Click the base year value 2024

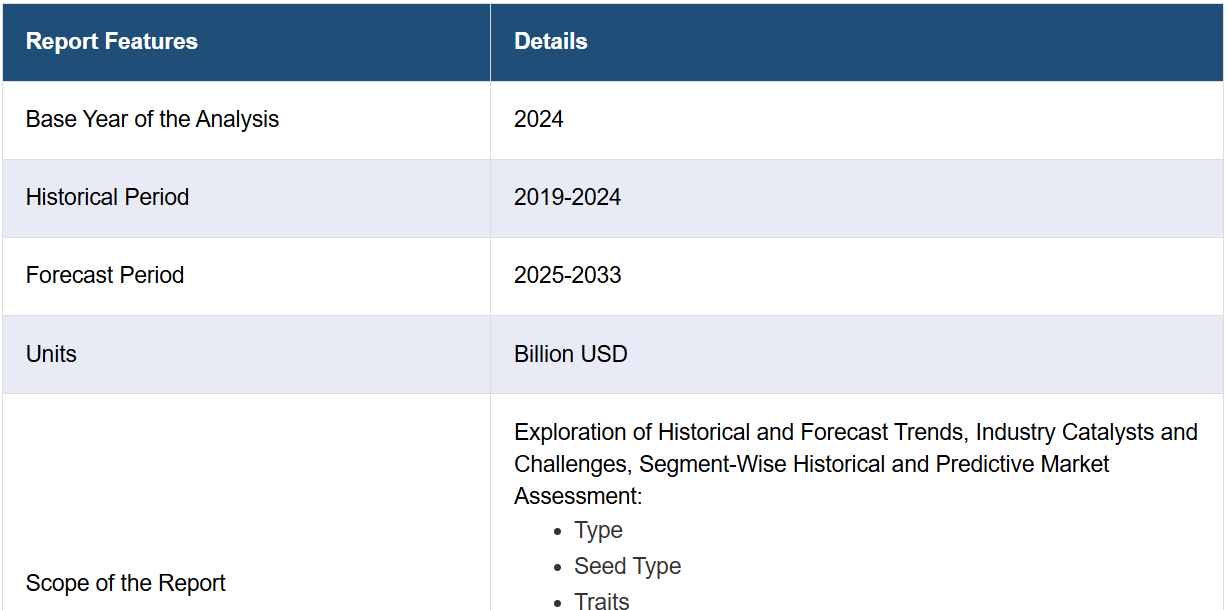click(539, 120)
